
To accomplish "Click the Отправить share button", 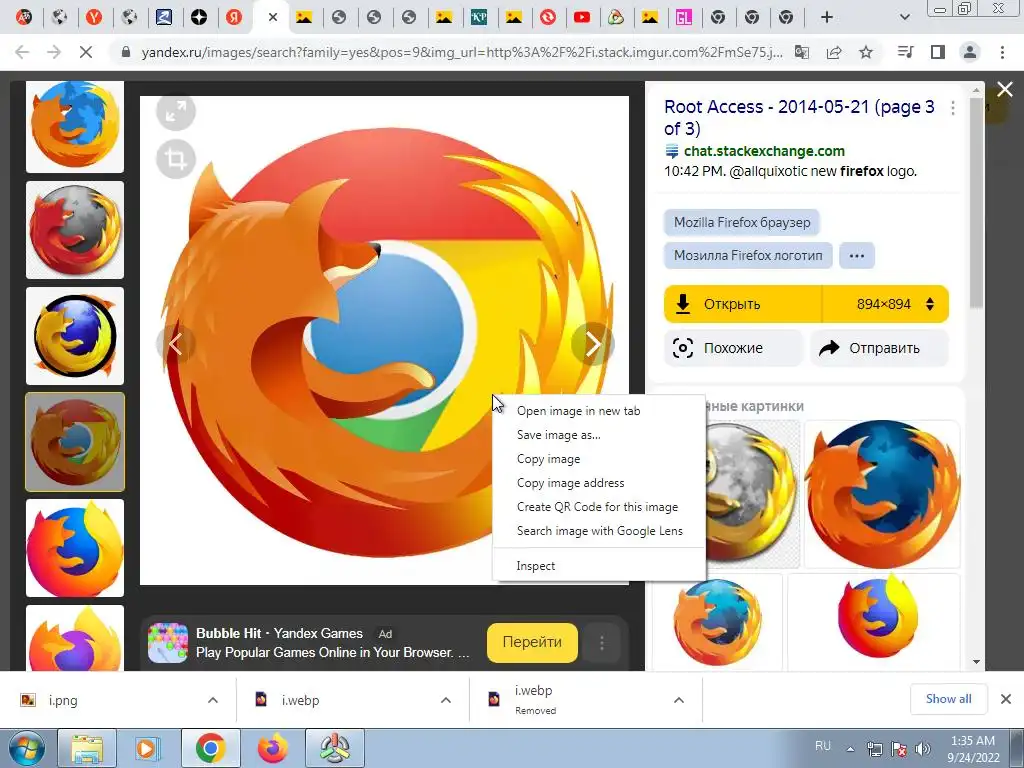I will pyautogui.click(x=879, y=348).
